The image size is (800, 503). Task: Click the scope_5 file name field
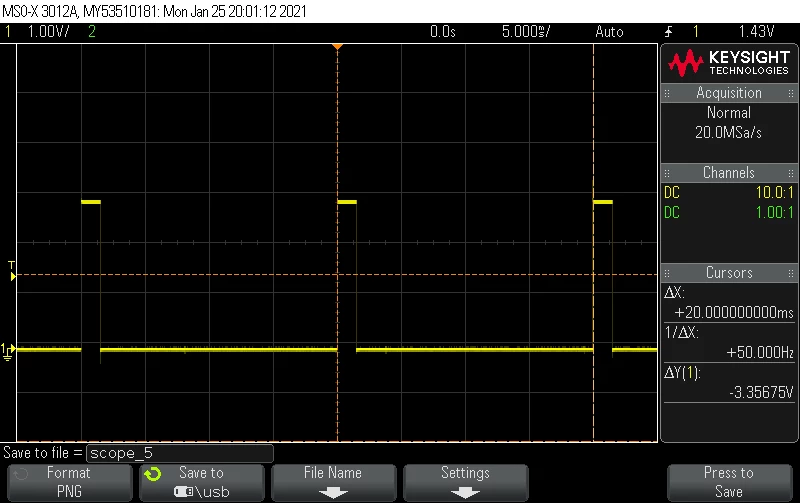pyautogui.click(x=180, y=453)
